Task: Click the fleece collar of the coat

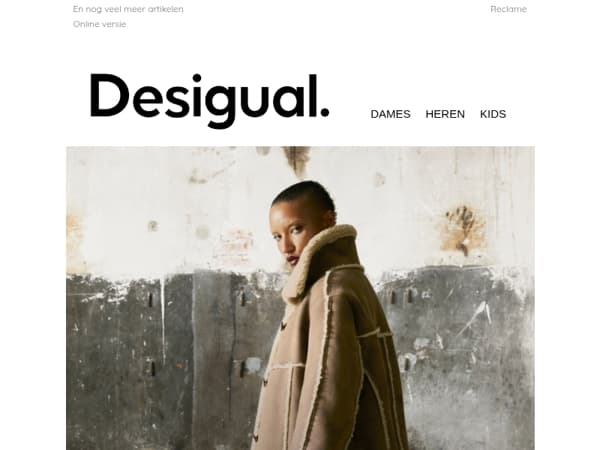Action: pos(314,260)
